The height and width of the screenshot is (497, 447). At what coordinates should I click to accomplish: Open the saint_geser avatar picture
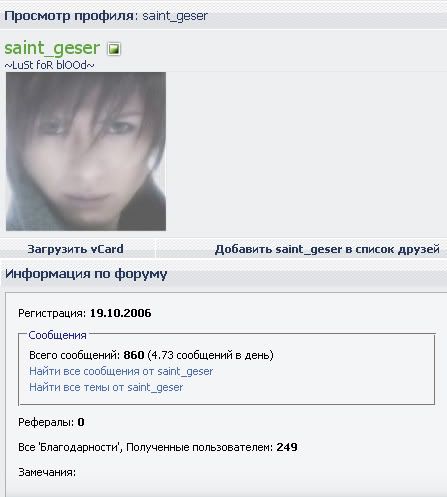[86, 151]
